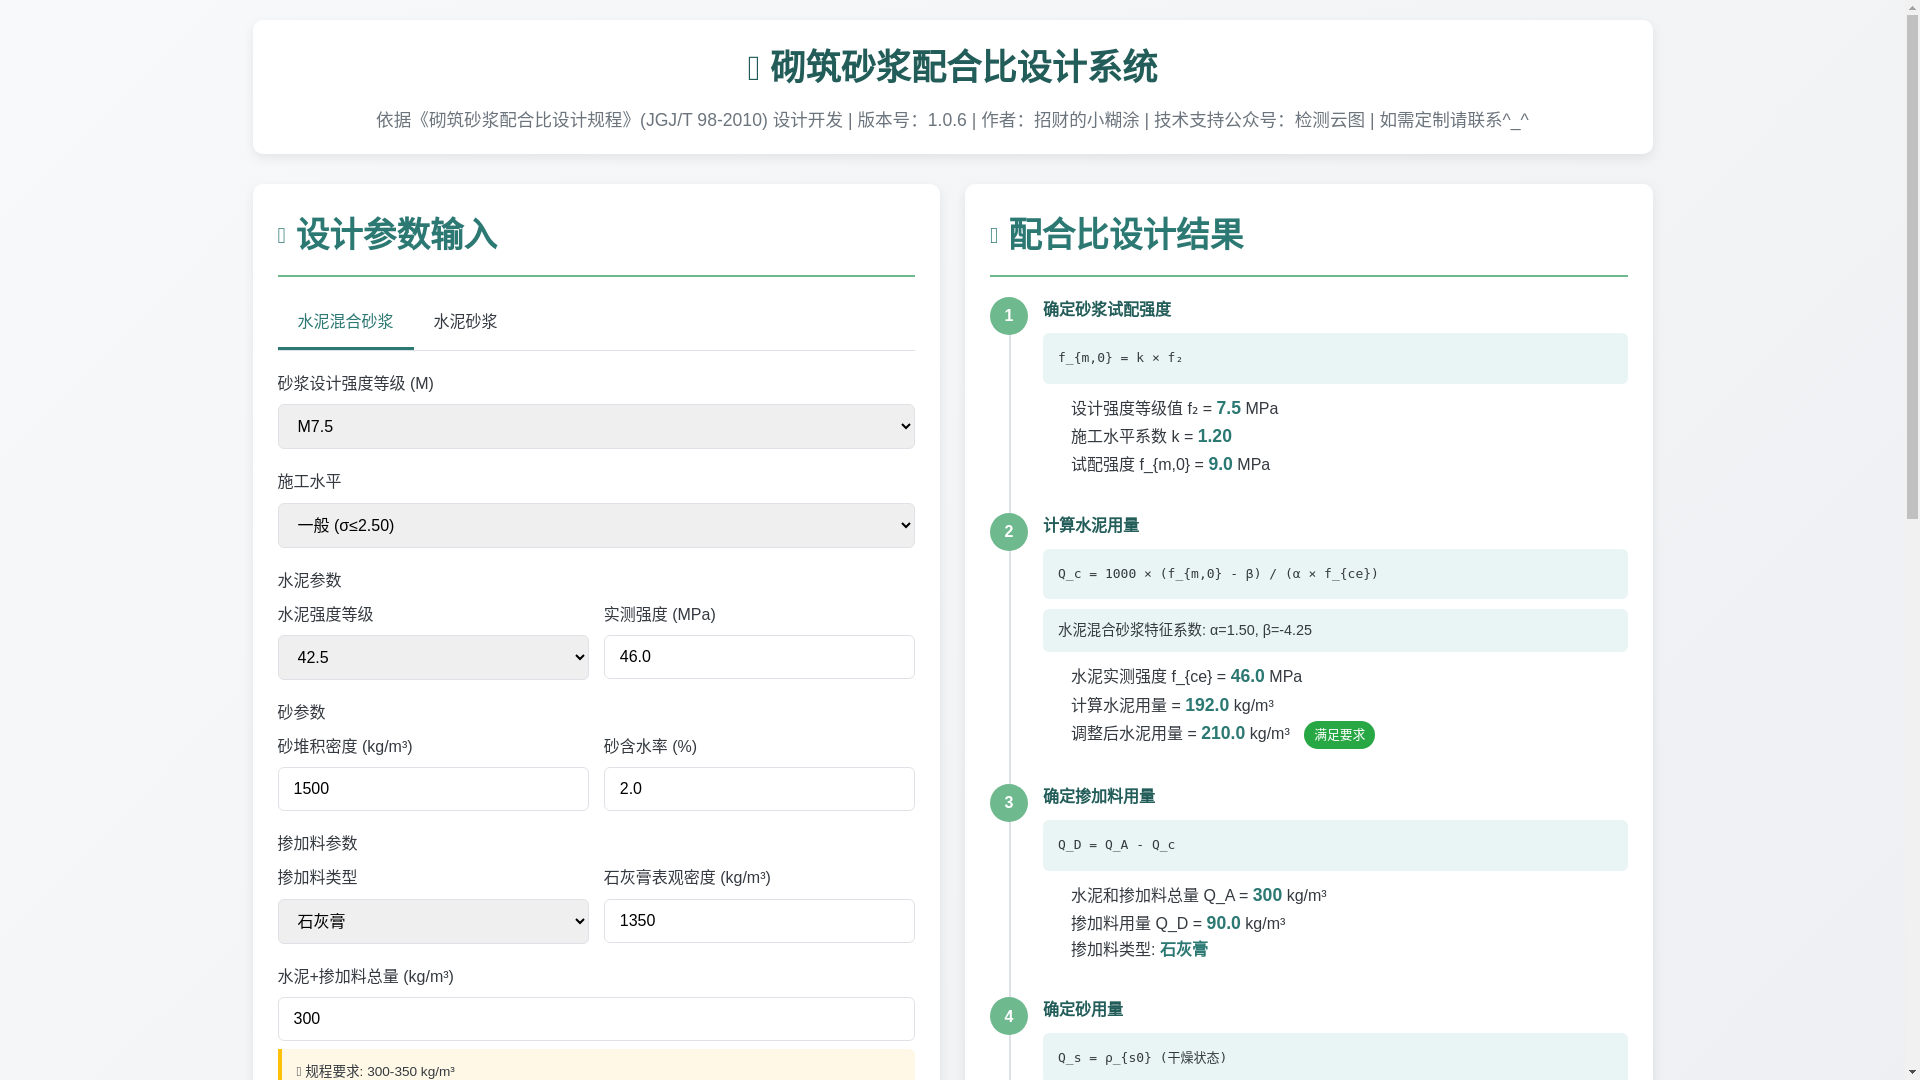The height and width of the screenshot is (1080, 1920).
Task: Open the 掺加料类型 石灰膏 dropdown
Action: (433, 921)
